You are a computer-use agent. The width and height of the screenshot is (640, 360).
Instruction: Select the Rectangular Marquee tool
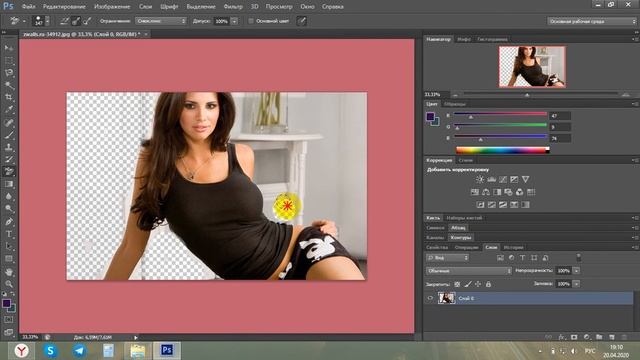point(9,60)
